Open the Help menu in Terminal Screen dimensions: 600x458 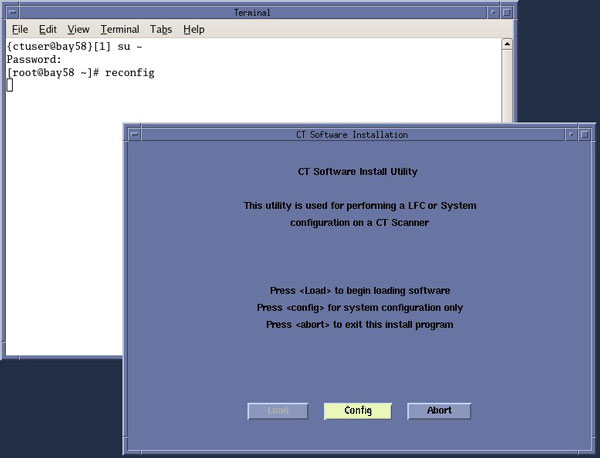194,30
